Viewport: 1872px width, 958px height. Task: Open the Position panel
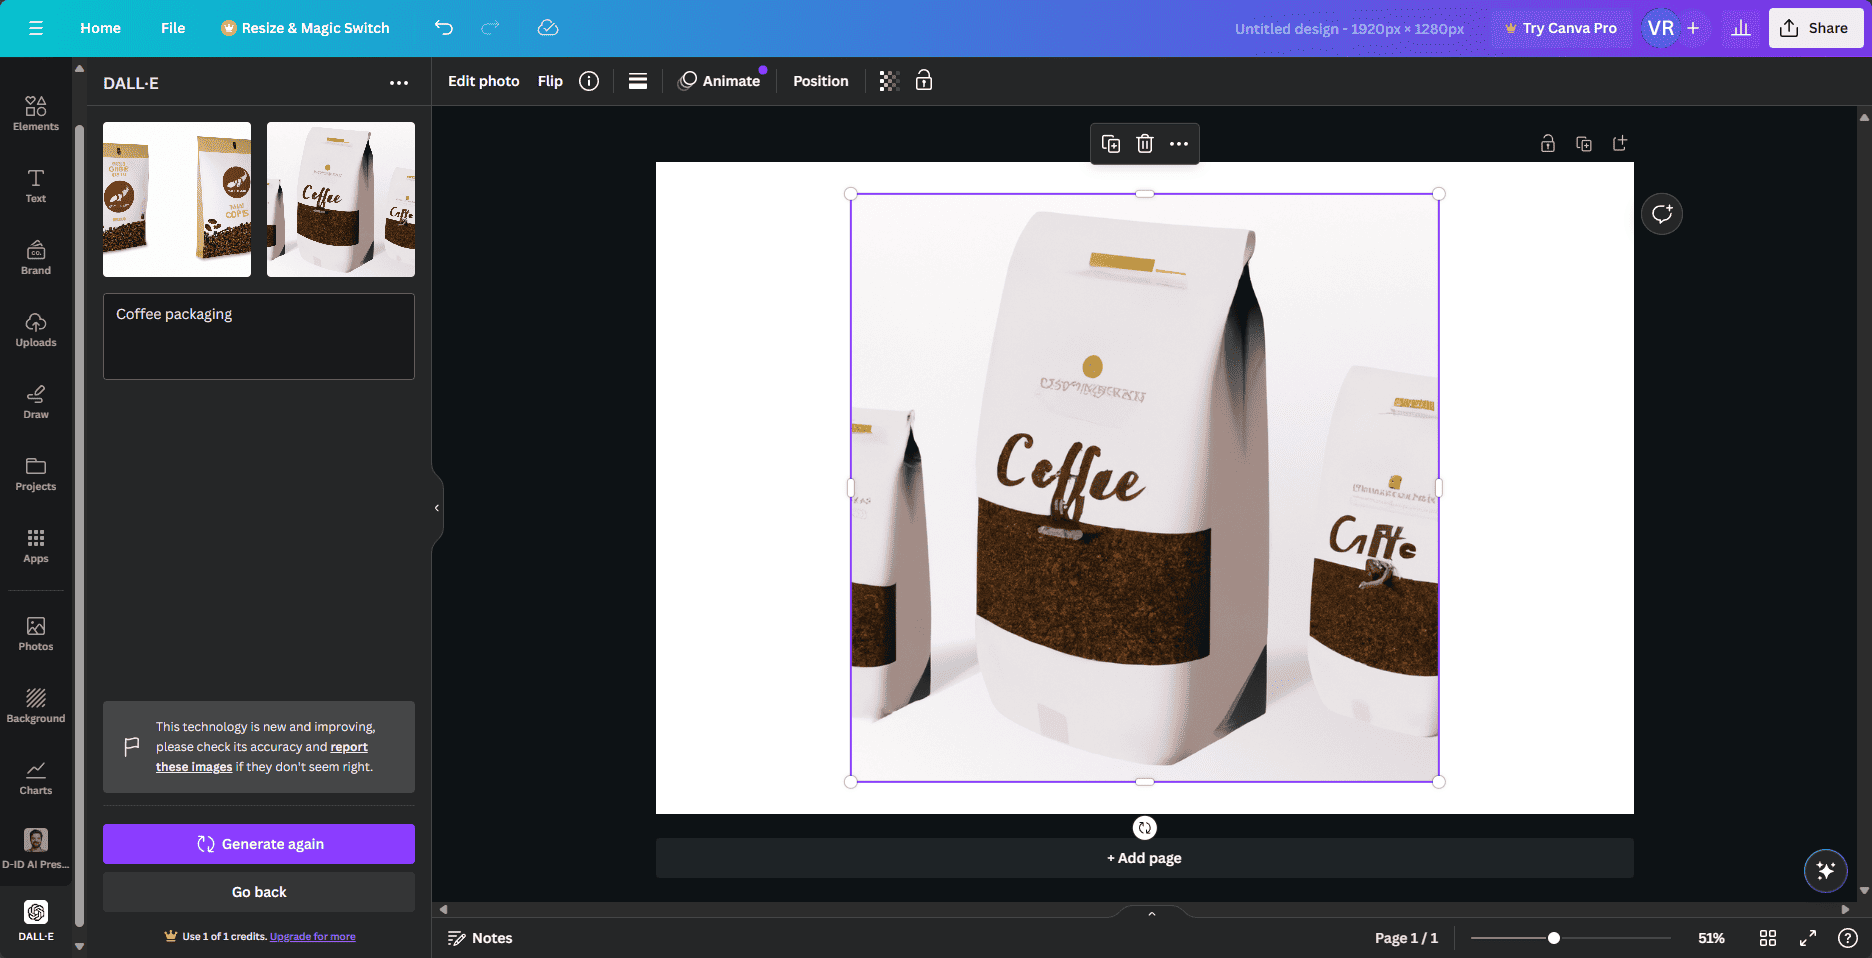click(821, 81)
